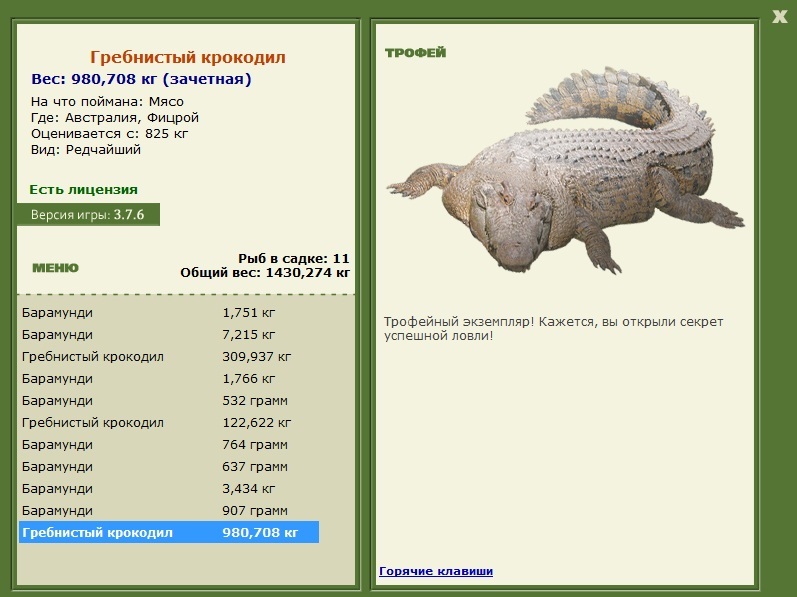Screen dimensions: 797x597
Task: Select the Гребнистый крокодил 309,937 кг row
Action: [169, 357]
